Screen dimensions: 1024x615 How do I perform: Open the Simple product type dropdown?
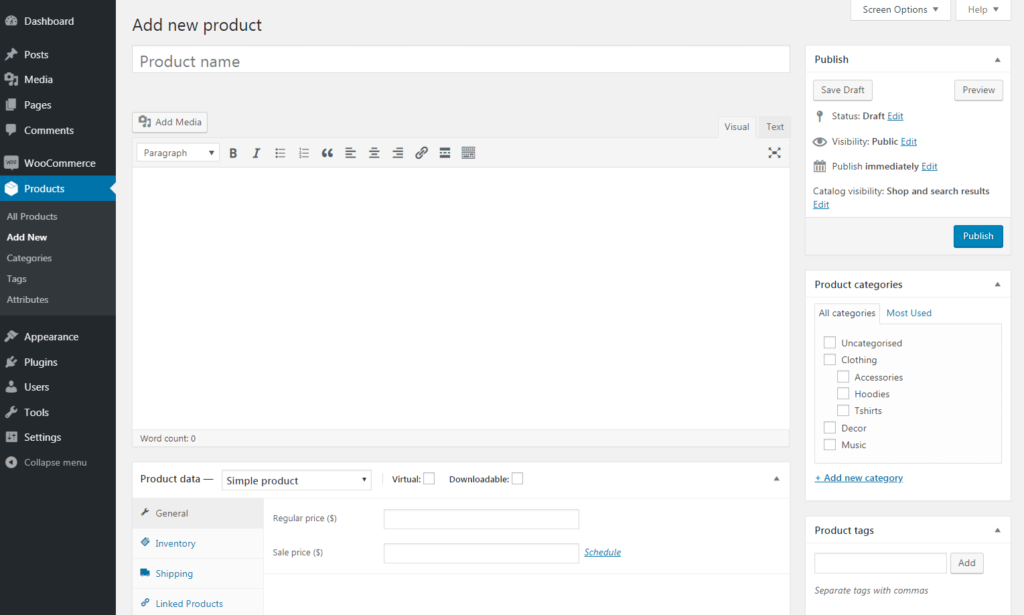click(x=296, y=480)
